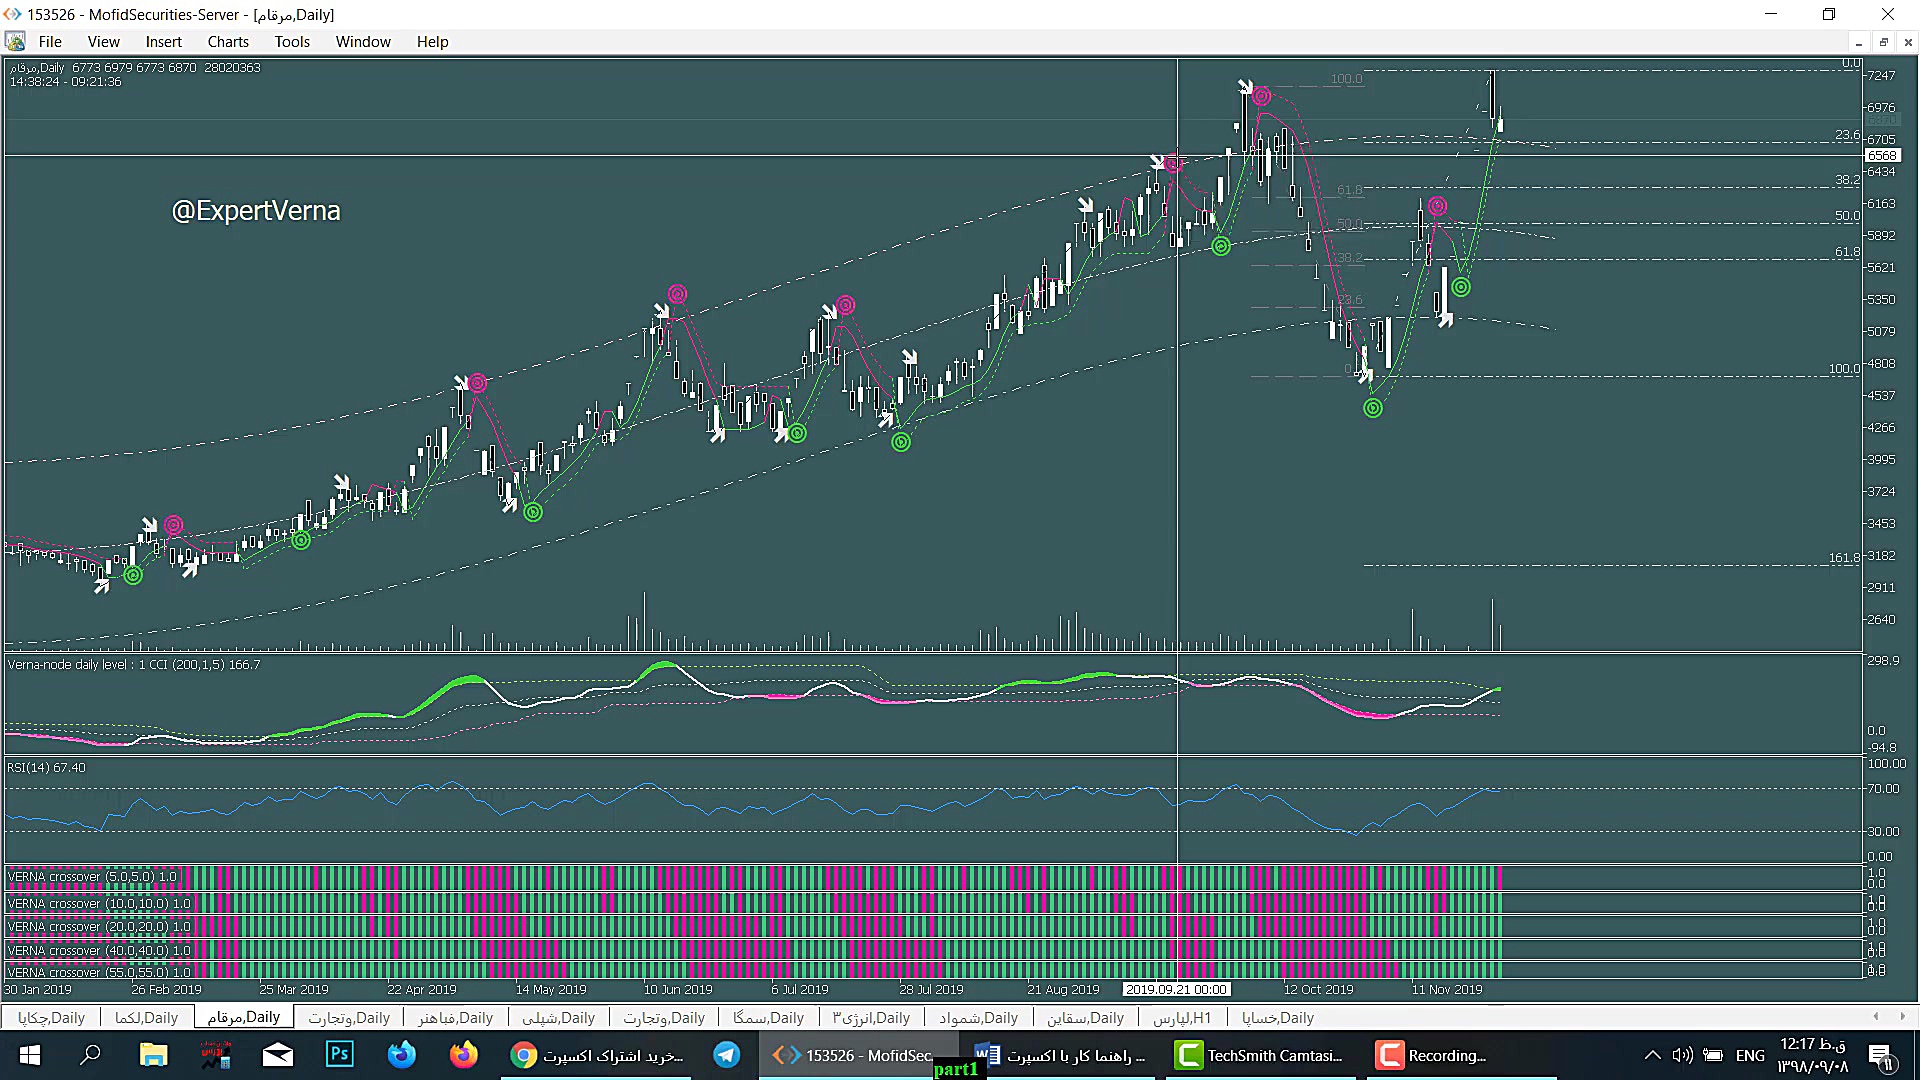Screen dimensions: 1920x1080
Task: Open the Chrome window taskbar button
Action: coord(597,1055)
